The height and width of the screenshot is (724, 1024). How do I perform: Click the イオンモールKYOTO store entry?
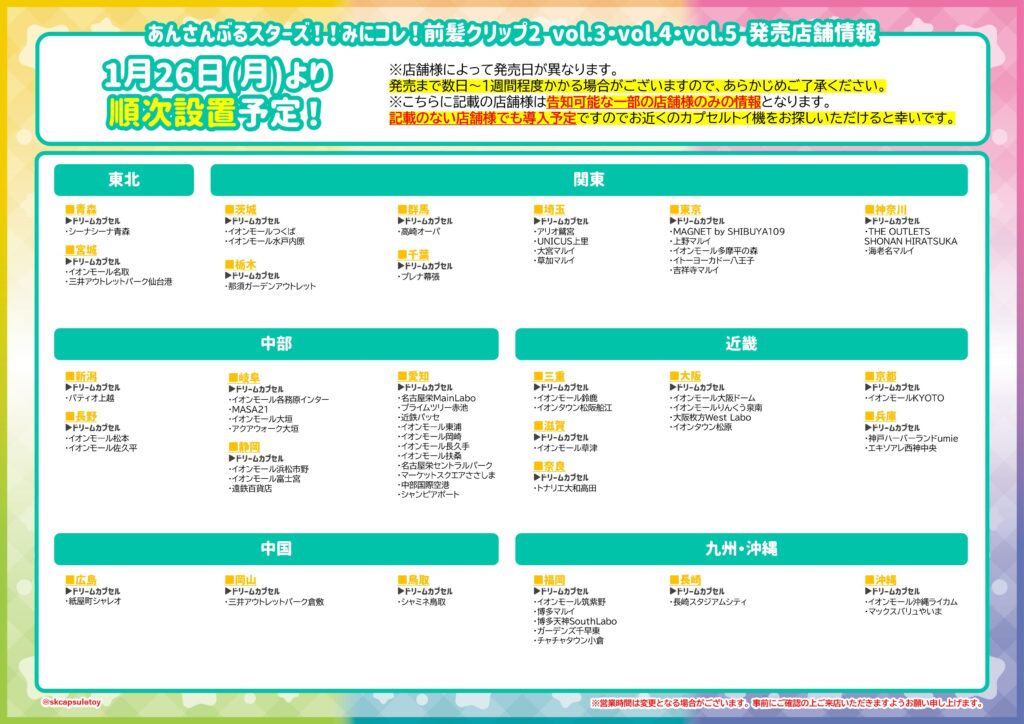point(906,398)
